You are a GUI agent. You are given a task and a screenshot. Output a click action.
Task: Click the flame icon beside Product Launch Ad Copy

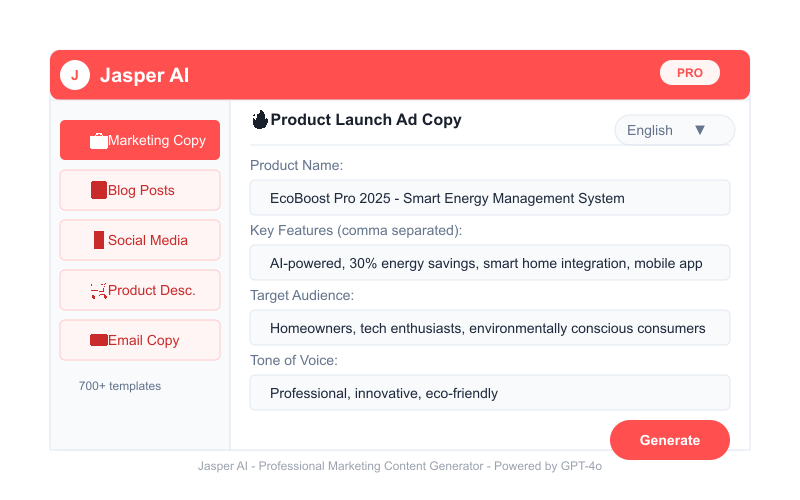coord(260,119)
